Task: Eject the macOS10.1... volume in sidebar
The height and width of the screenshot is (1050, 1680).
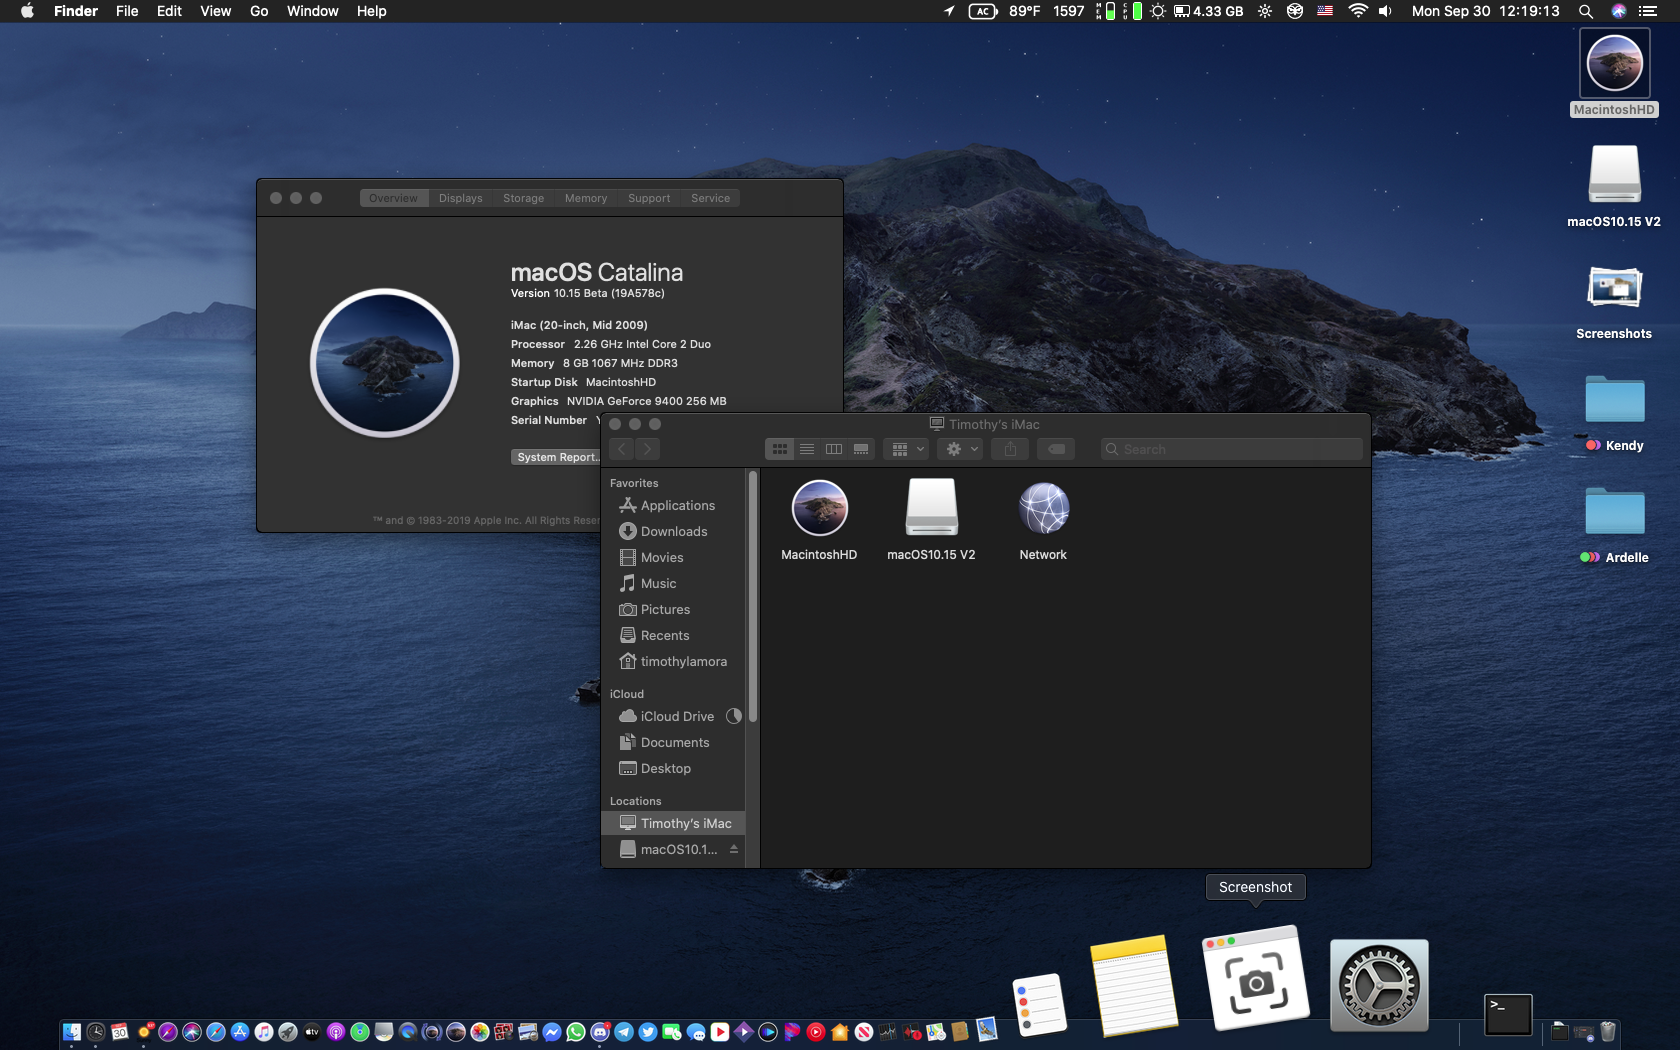Action: (x=734, y=849)
